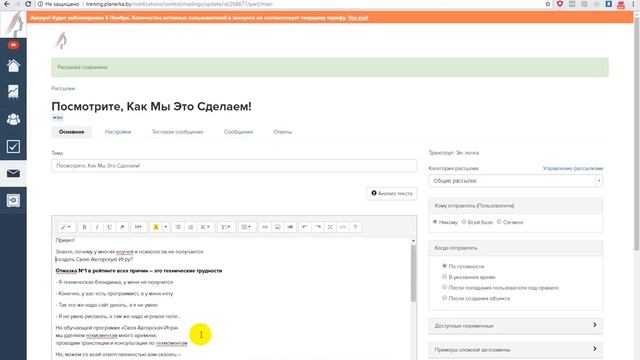640x360 pixels.
Task: Click the unordered list icon in the editor toolbar
Action: (178, 227)
